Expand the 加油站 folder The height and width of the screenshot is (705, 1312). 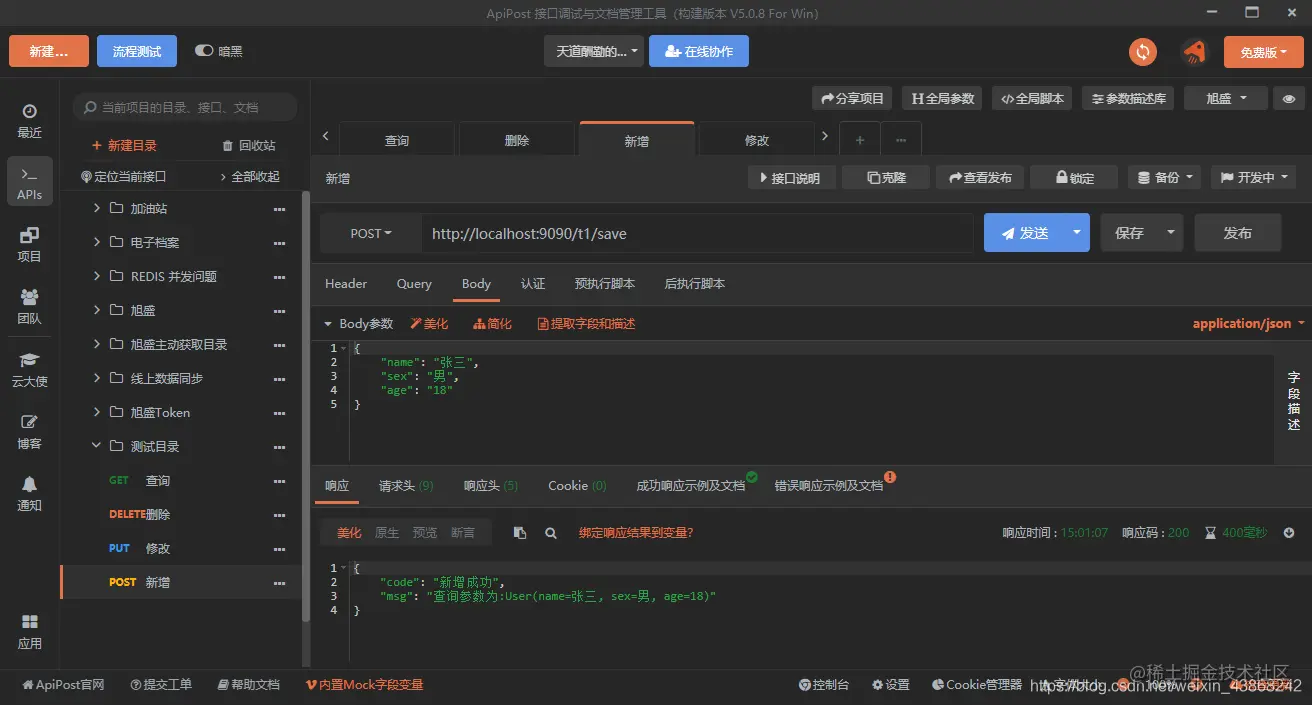click(x=97, y=209)
